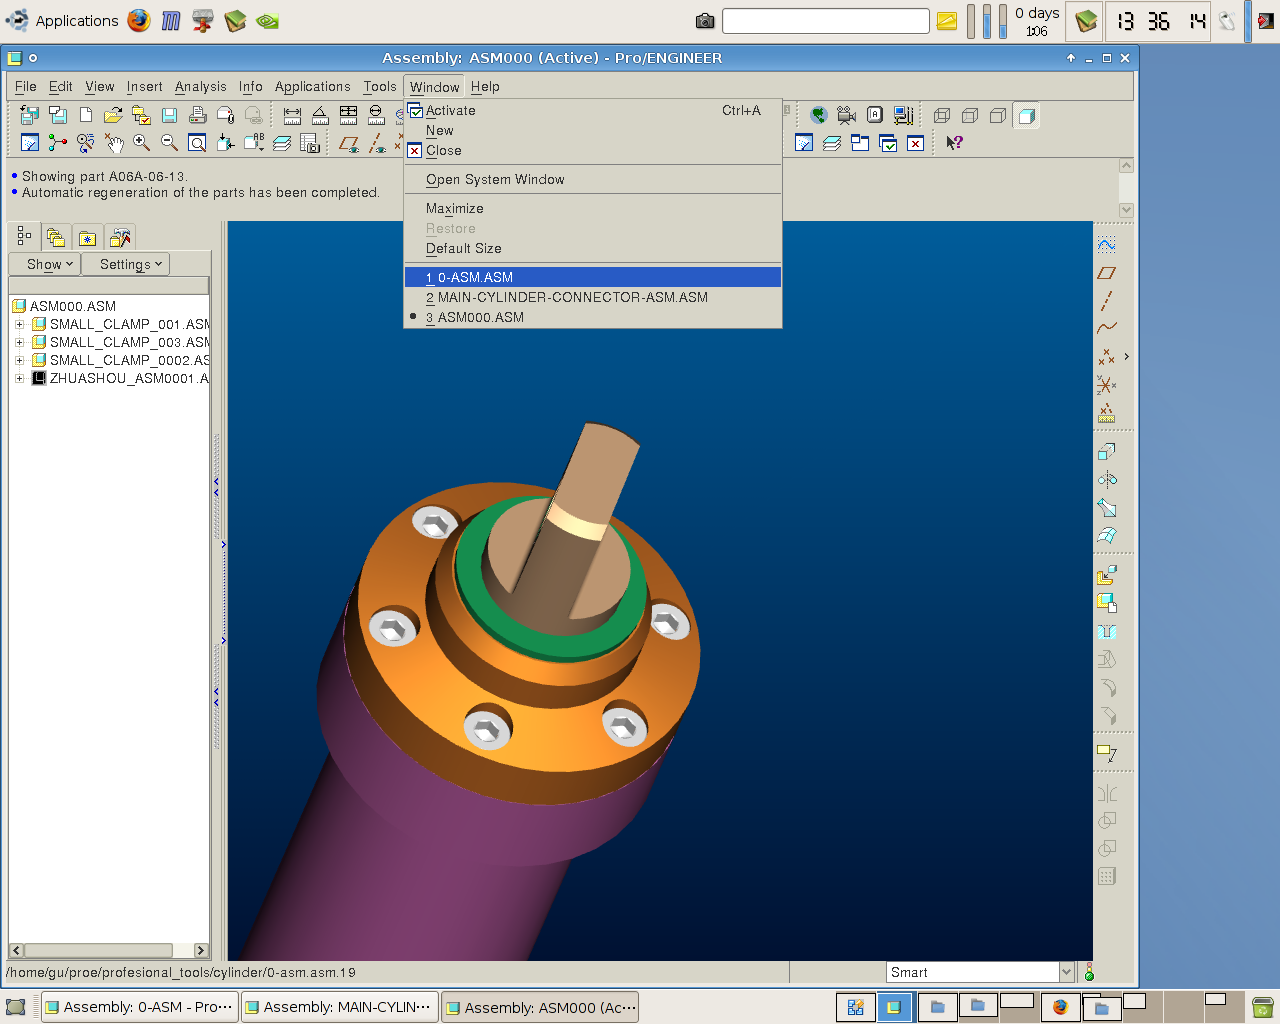Open the Analysis menu
The image size is (1280, 1024).
(201, 87)
